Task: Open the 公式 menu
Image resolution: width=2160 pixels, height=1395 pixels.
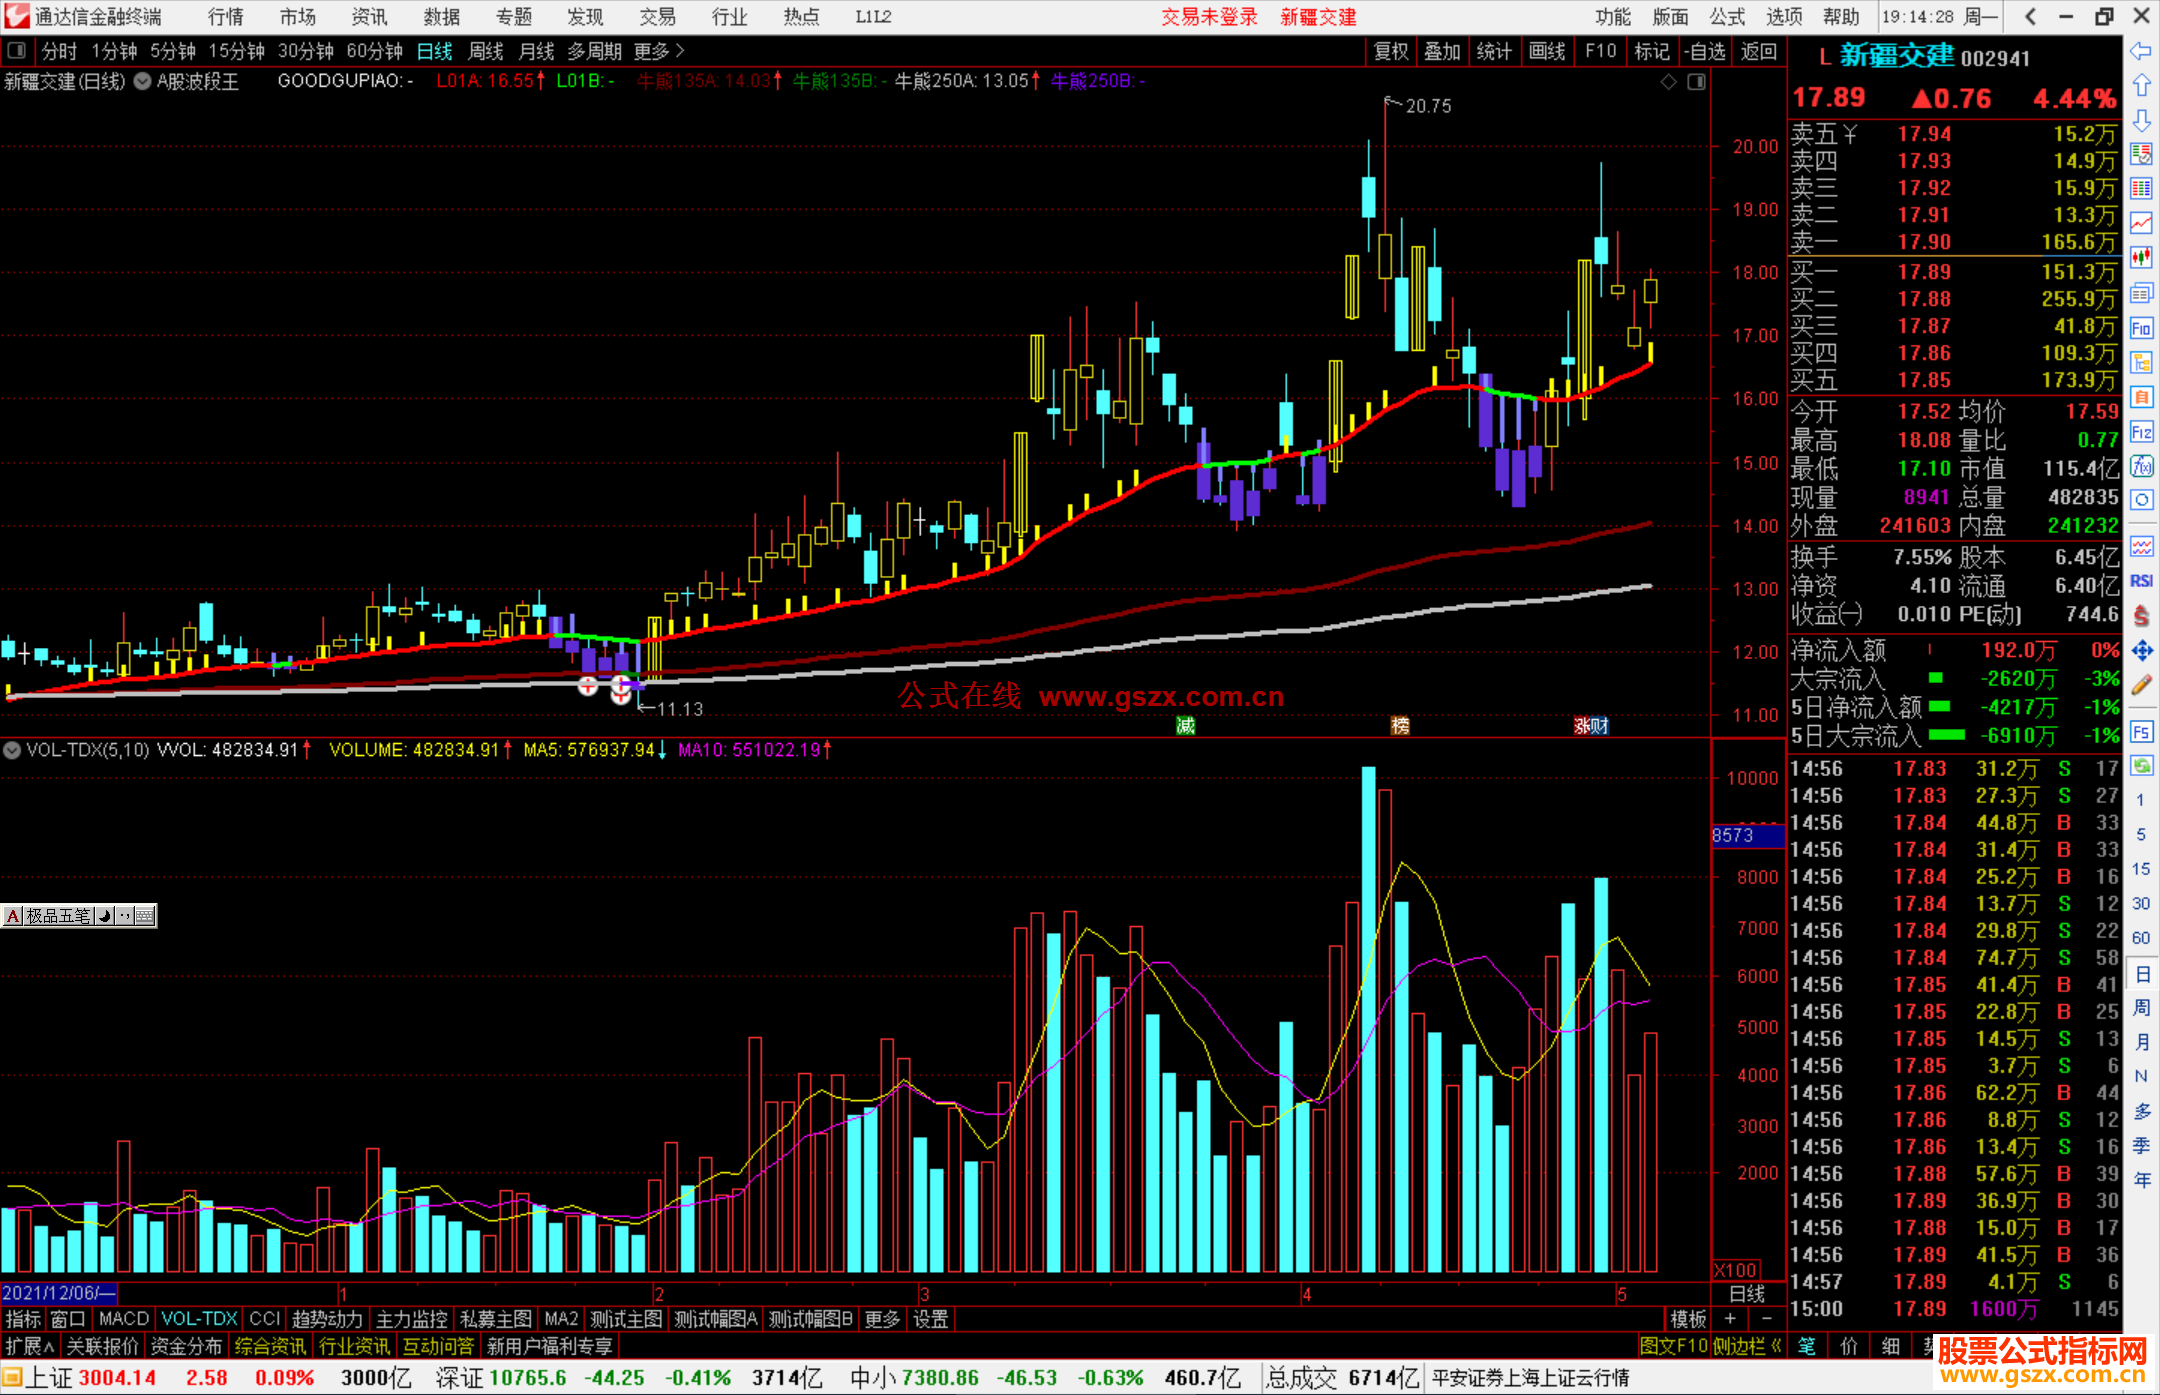Action: (1727, 17)
